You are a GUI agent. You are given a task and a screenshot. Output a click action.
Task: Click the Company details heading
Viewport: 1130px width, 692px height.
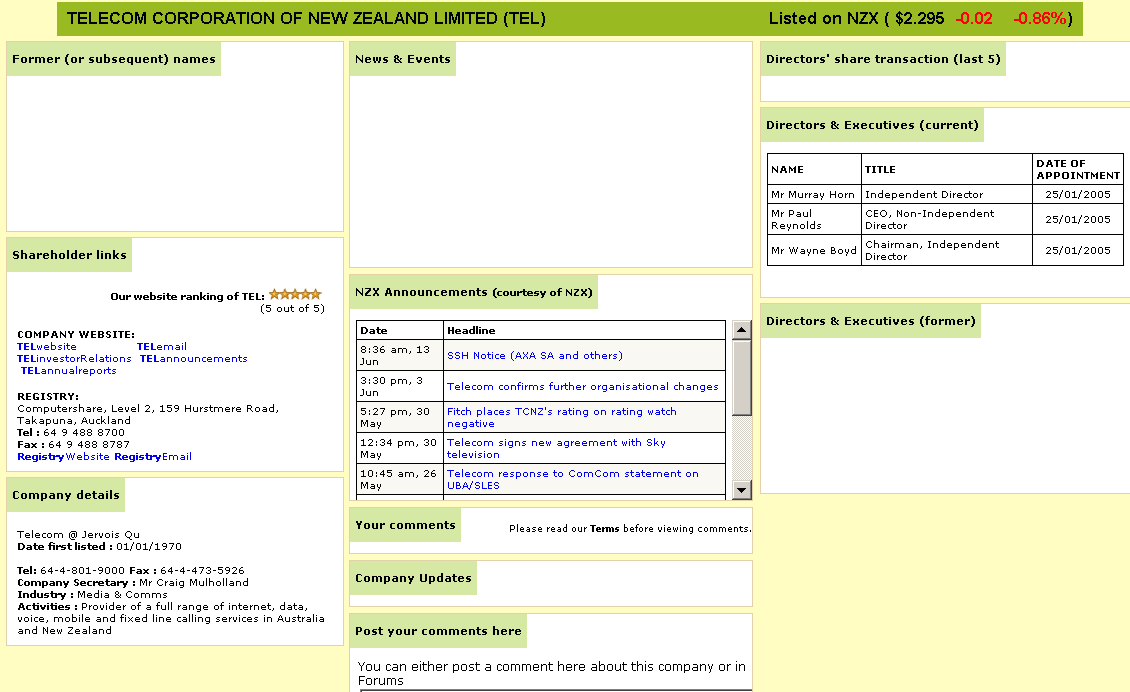click(x=66, y=495)
